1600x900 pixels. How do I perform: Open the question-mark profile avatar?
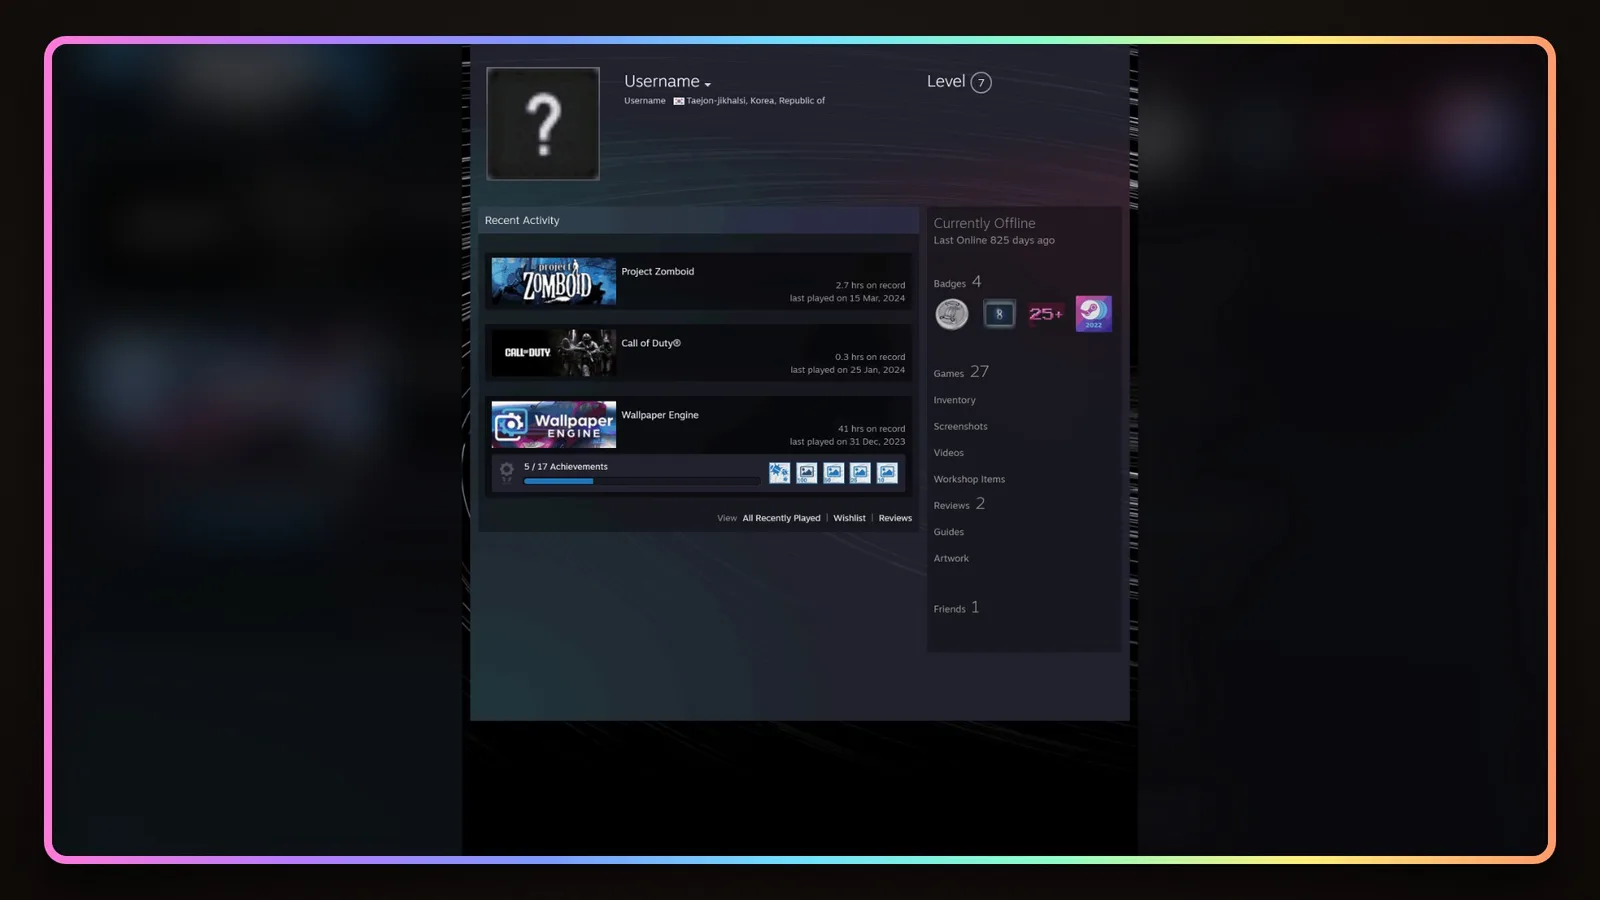coord(543,124)
